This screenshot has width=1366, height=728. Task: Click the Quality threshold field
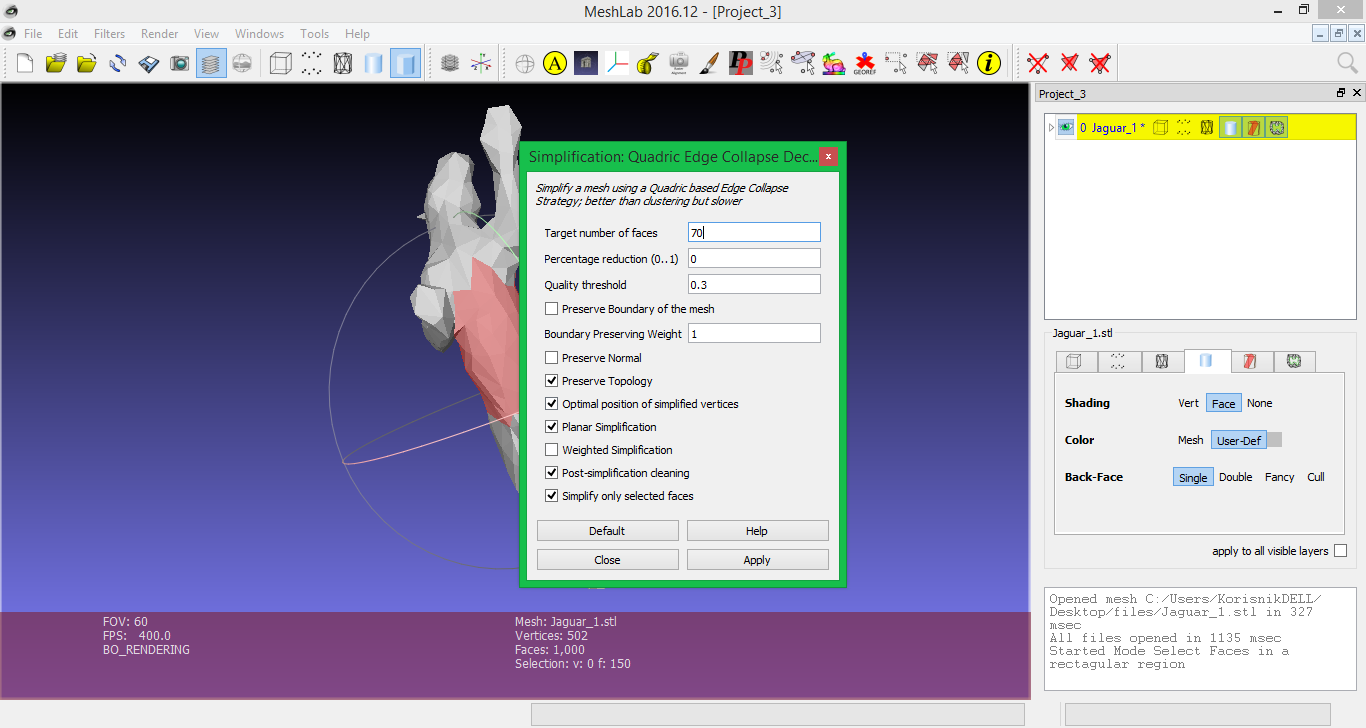[x=754, y=284]
